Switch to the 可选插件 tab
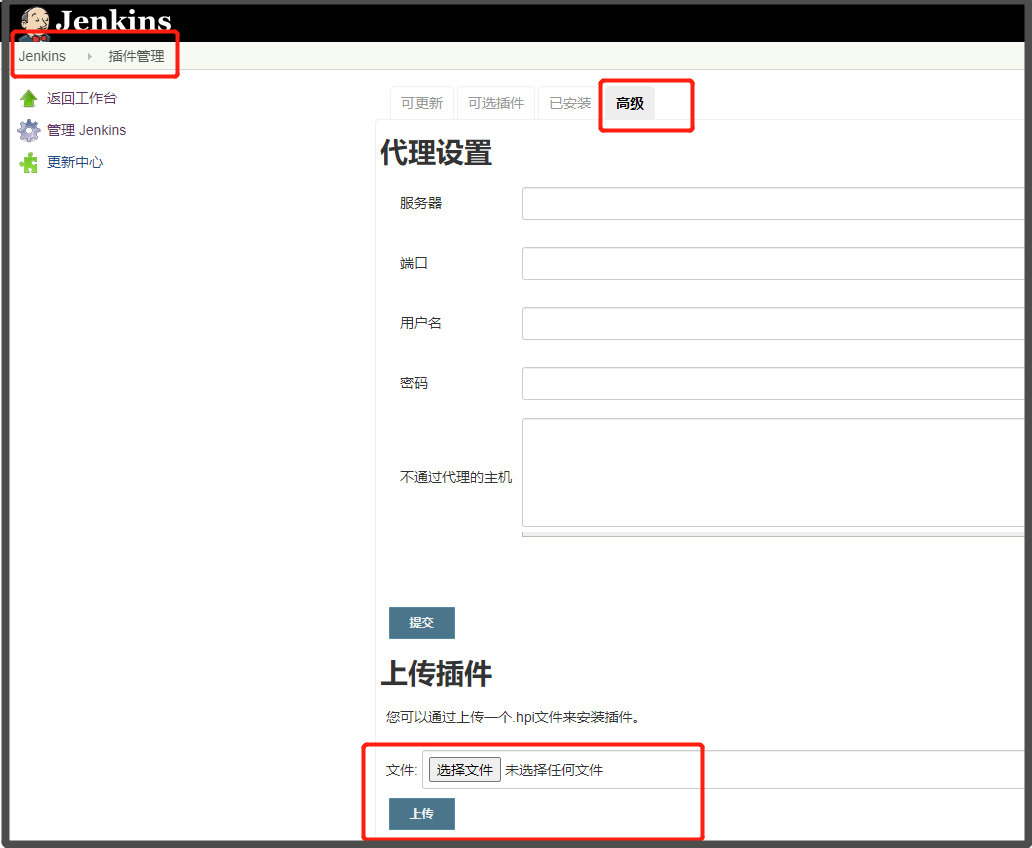 [x=495, y=102]
